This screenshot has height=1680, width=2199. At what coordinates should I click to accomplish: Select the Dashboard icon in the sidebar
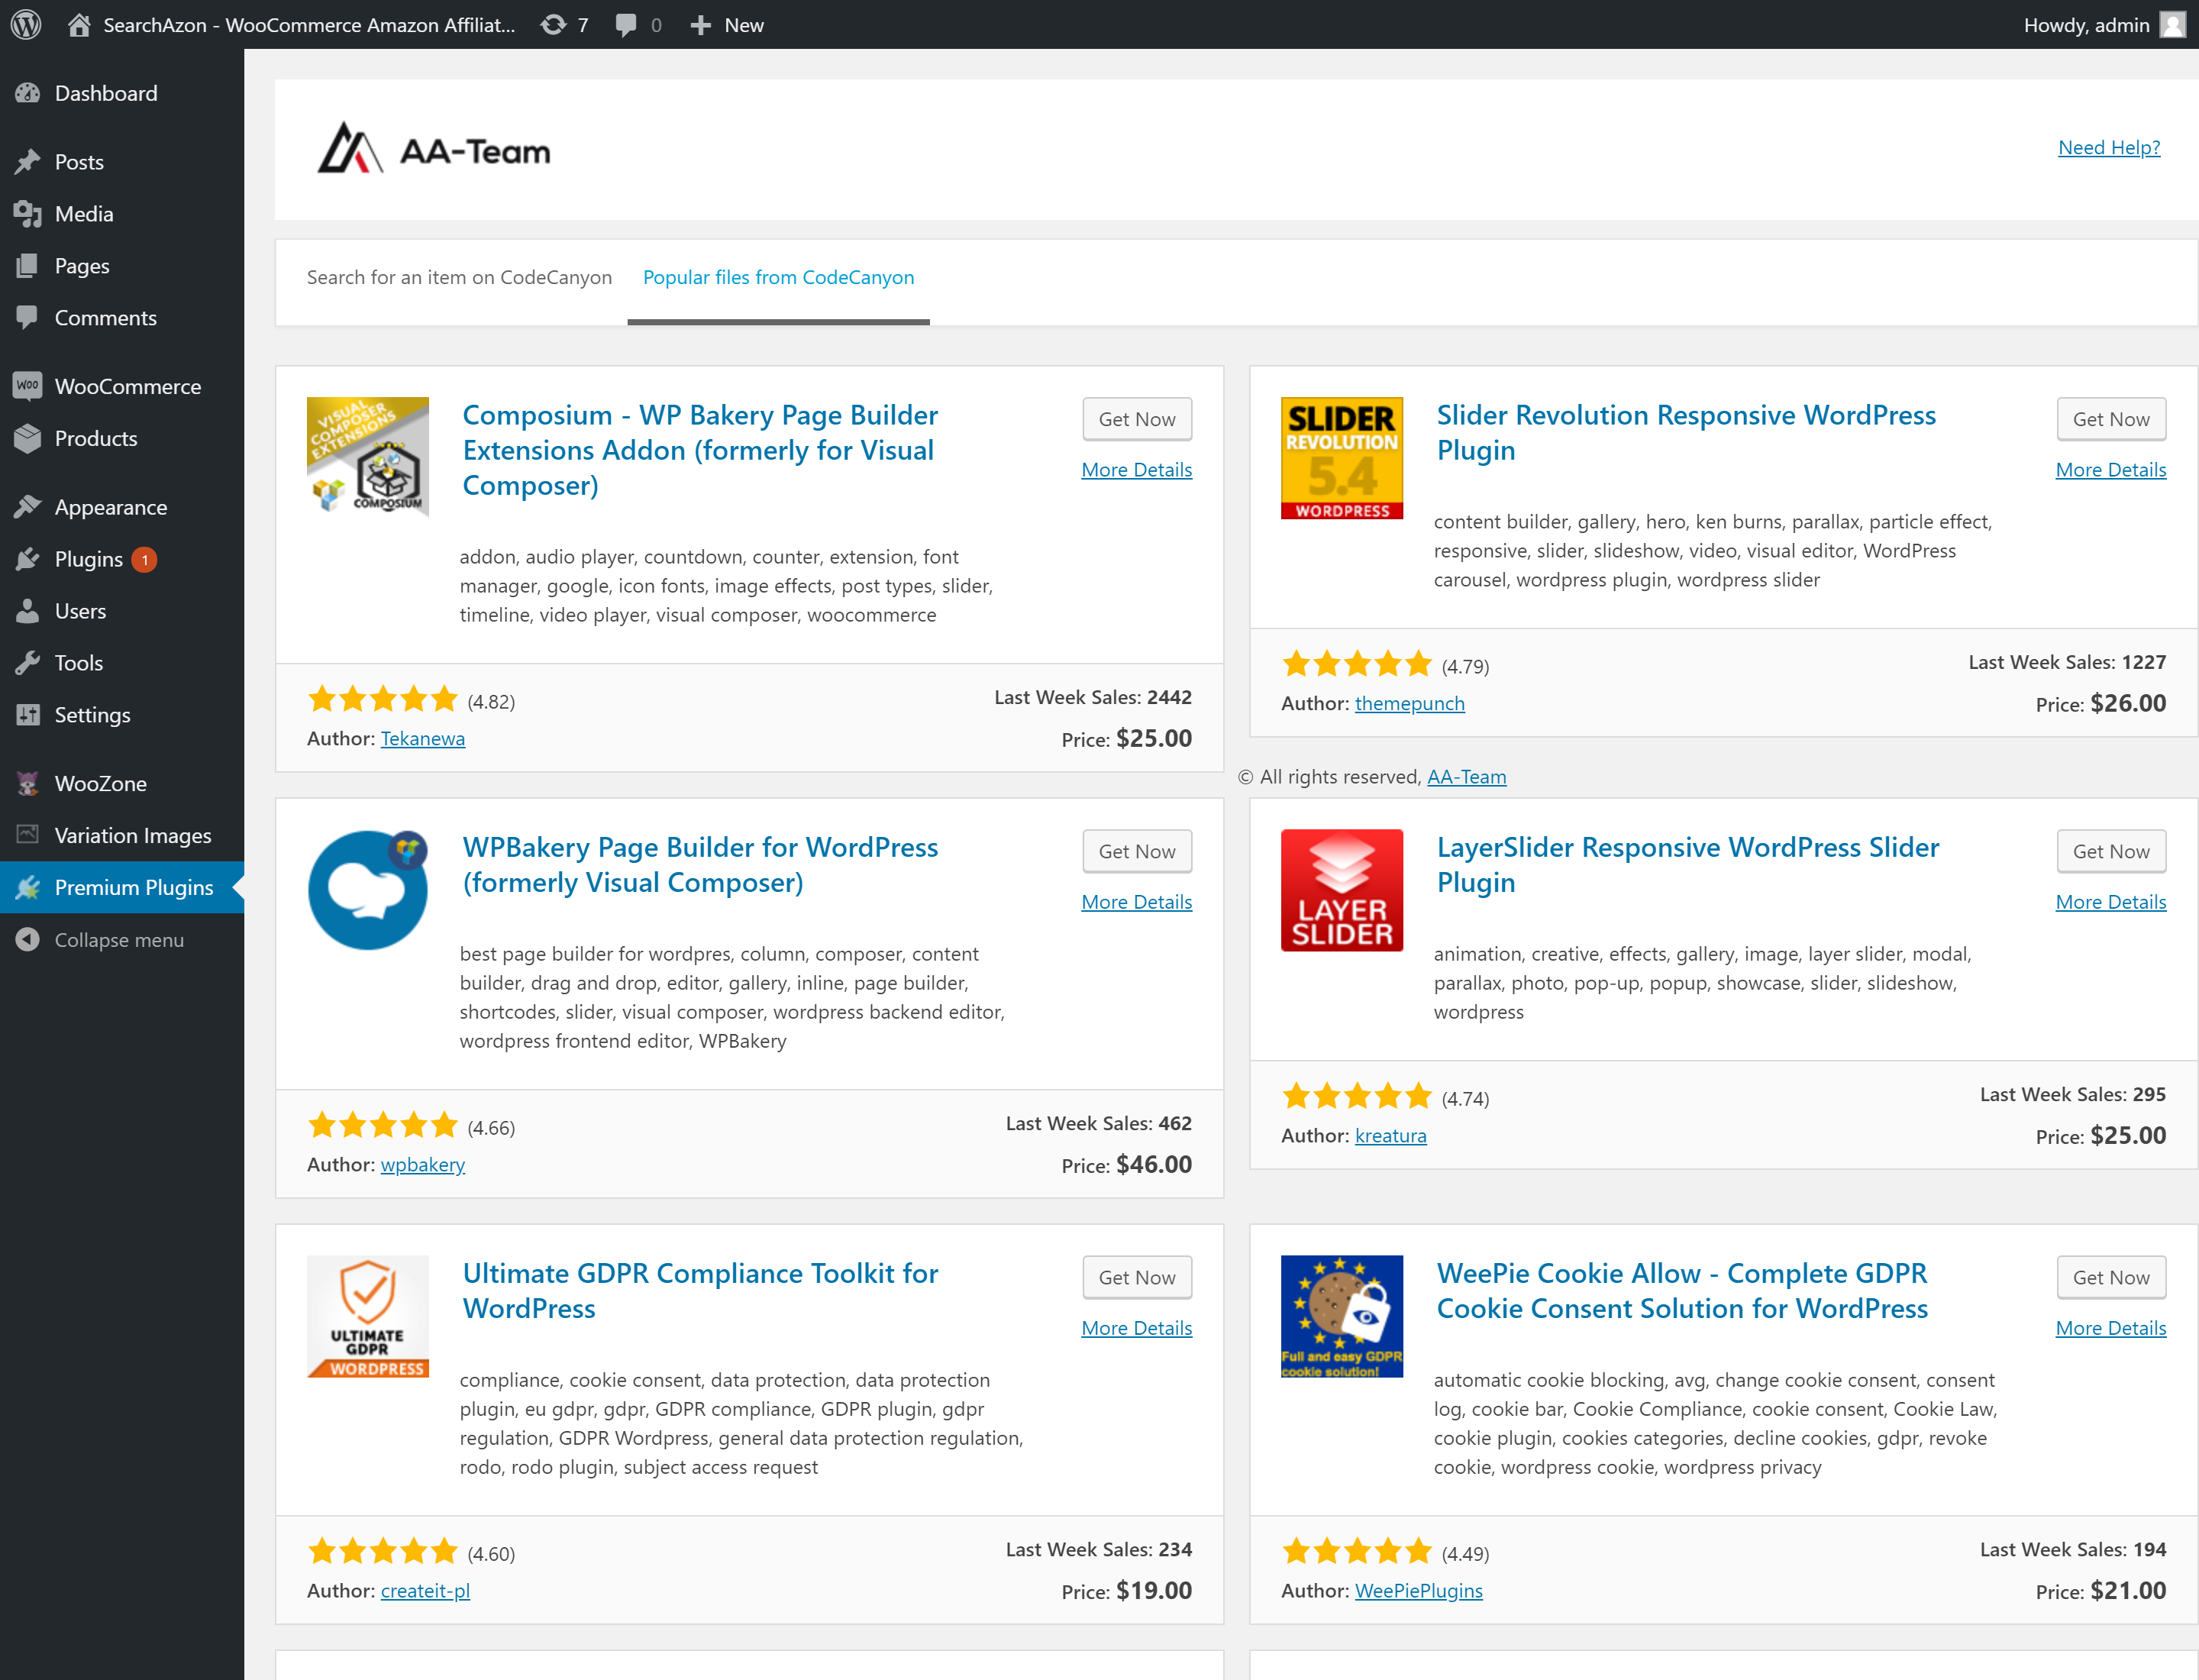pos(28,92)
